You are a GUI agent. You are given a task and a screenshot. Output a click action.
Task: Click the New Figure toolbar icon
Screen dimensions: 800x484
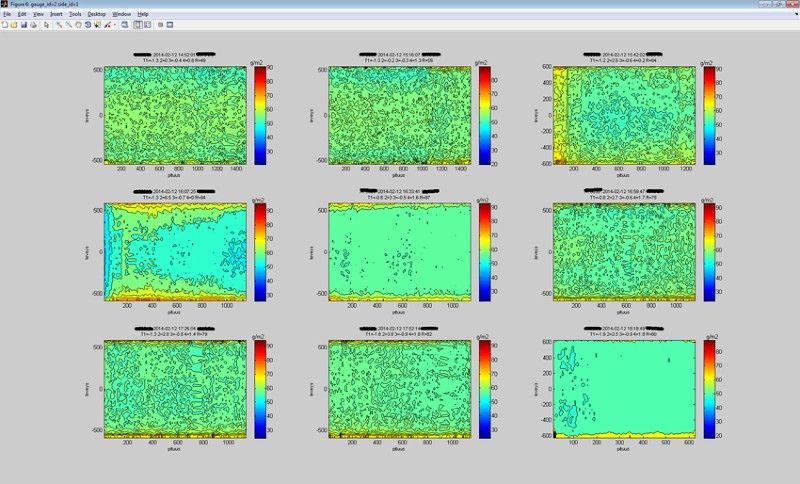tap(5, 24)
